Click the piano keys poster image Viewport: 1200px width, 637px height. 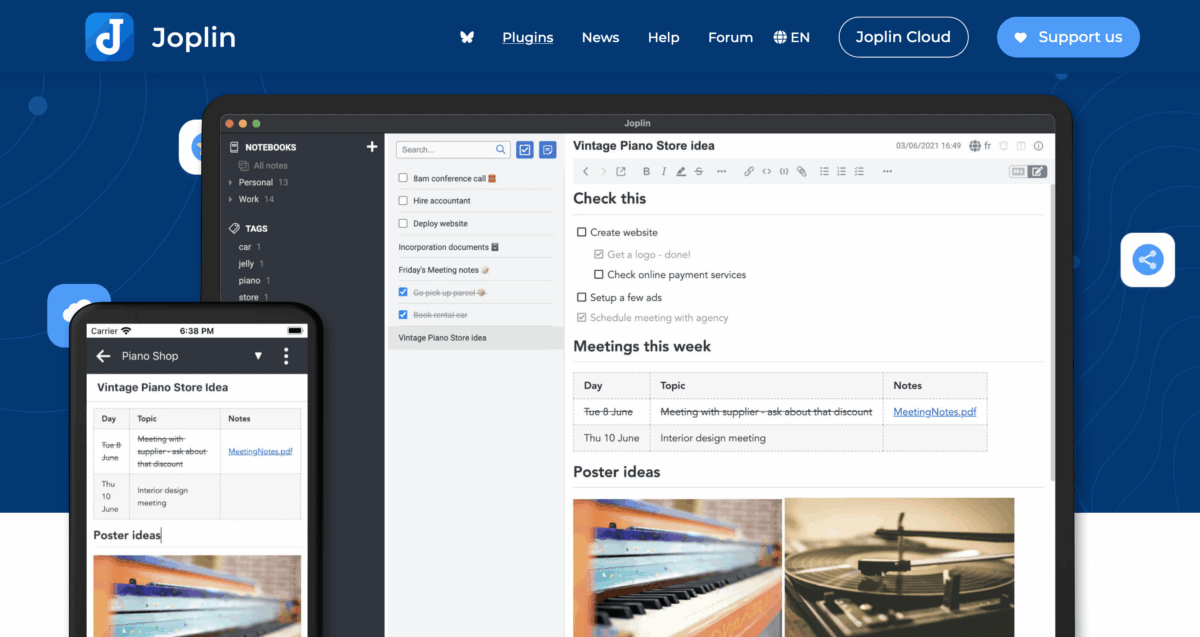[677, 567]
